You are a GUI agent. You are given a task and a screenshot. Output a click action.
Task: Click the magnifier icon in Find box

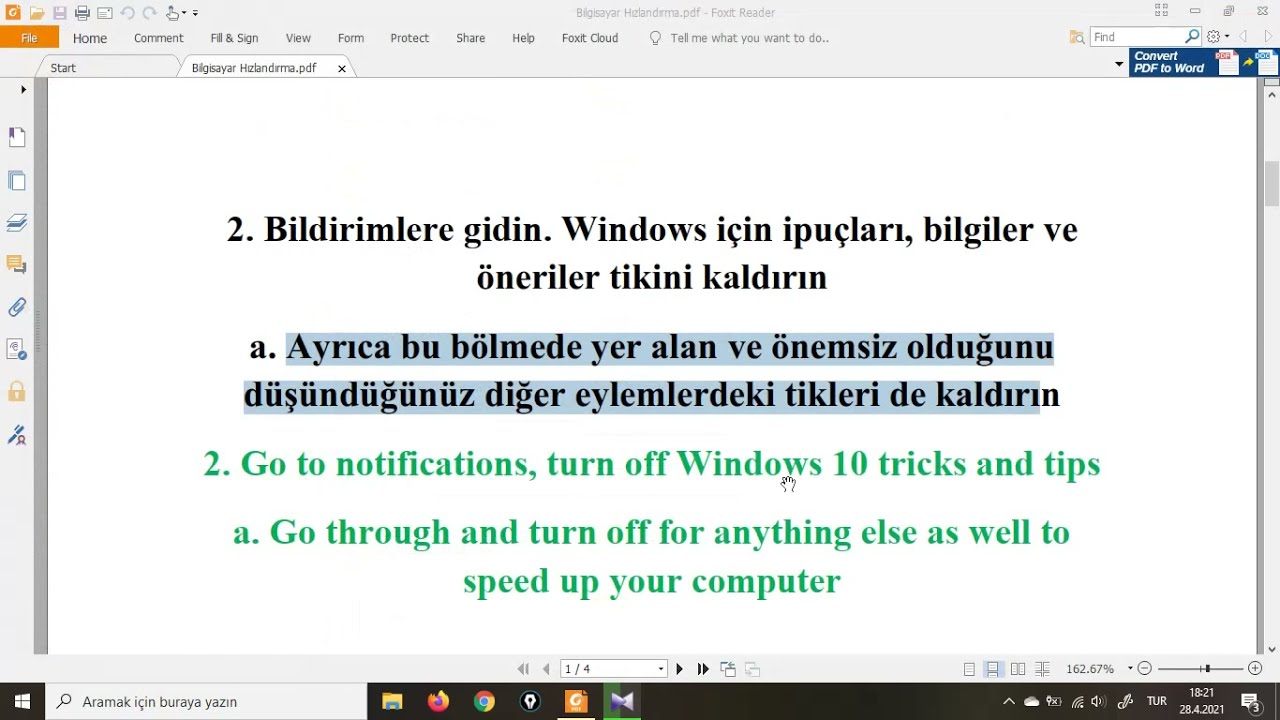(1192, 37)
